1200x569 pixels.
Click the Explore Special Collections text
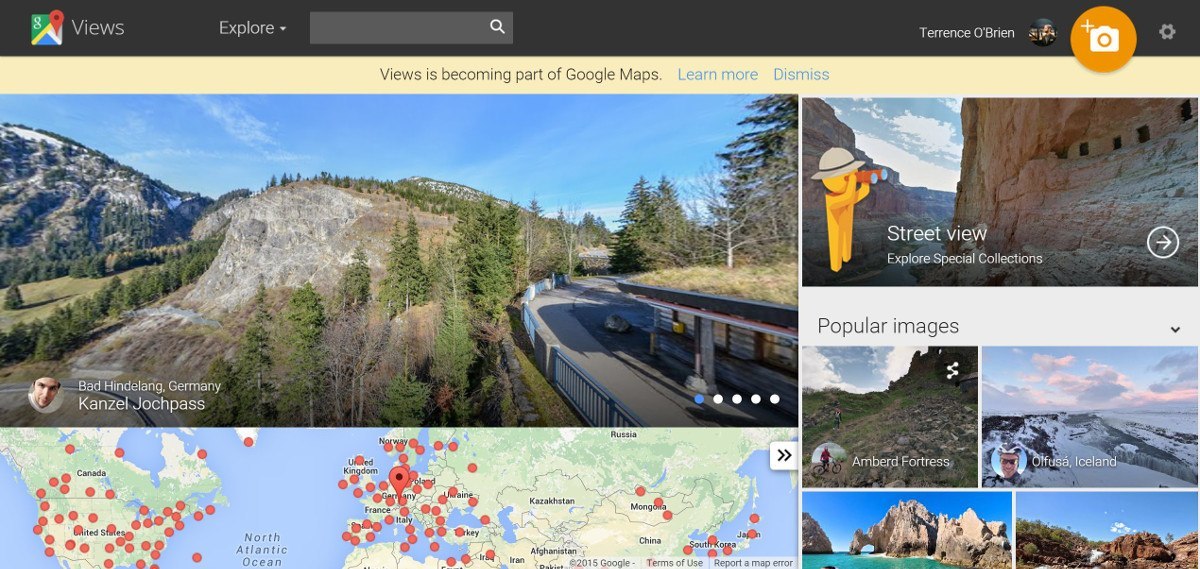[964, 259]
